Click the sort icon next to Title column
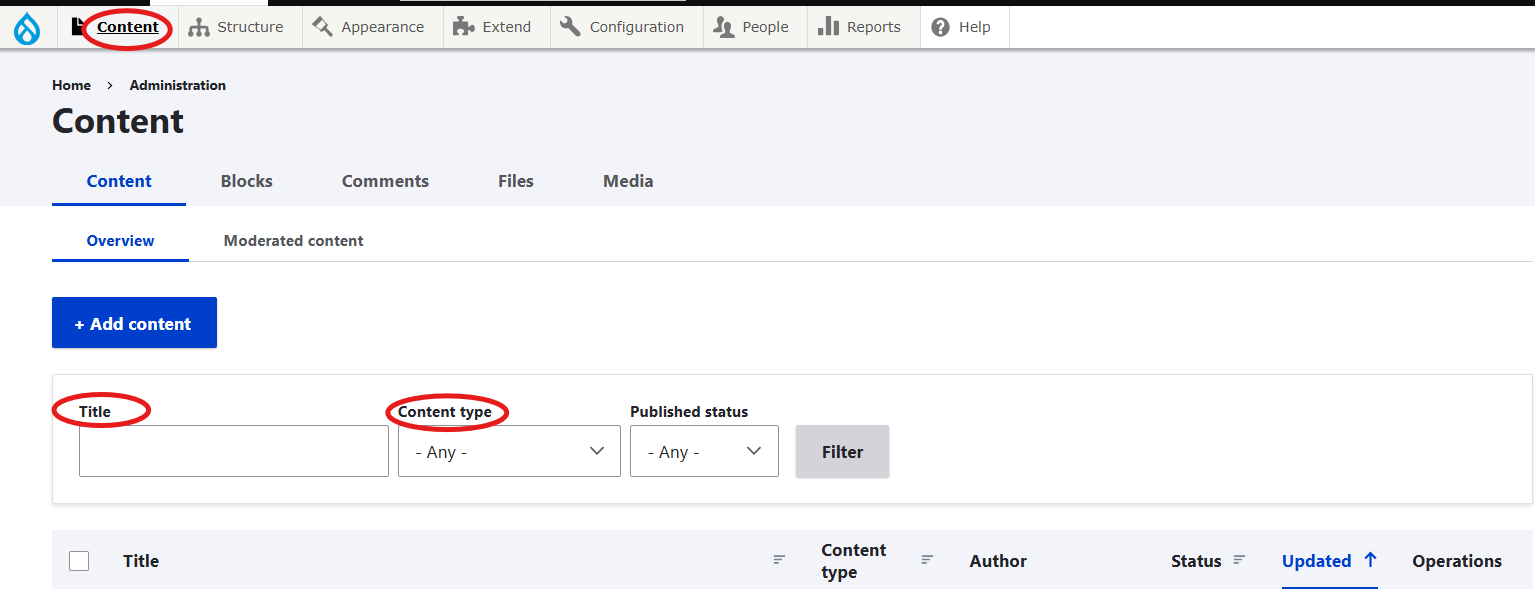 pyautogui.click(x=779, y=560)
